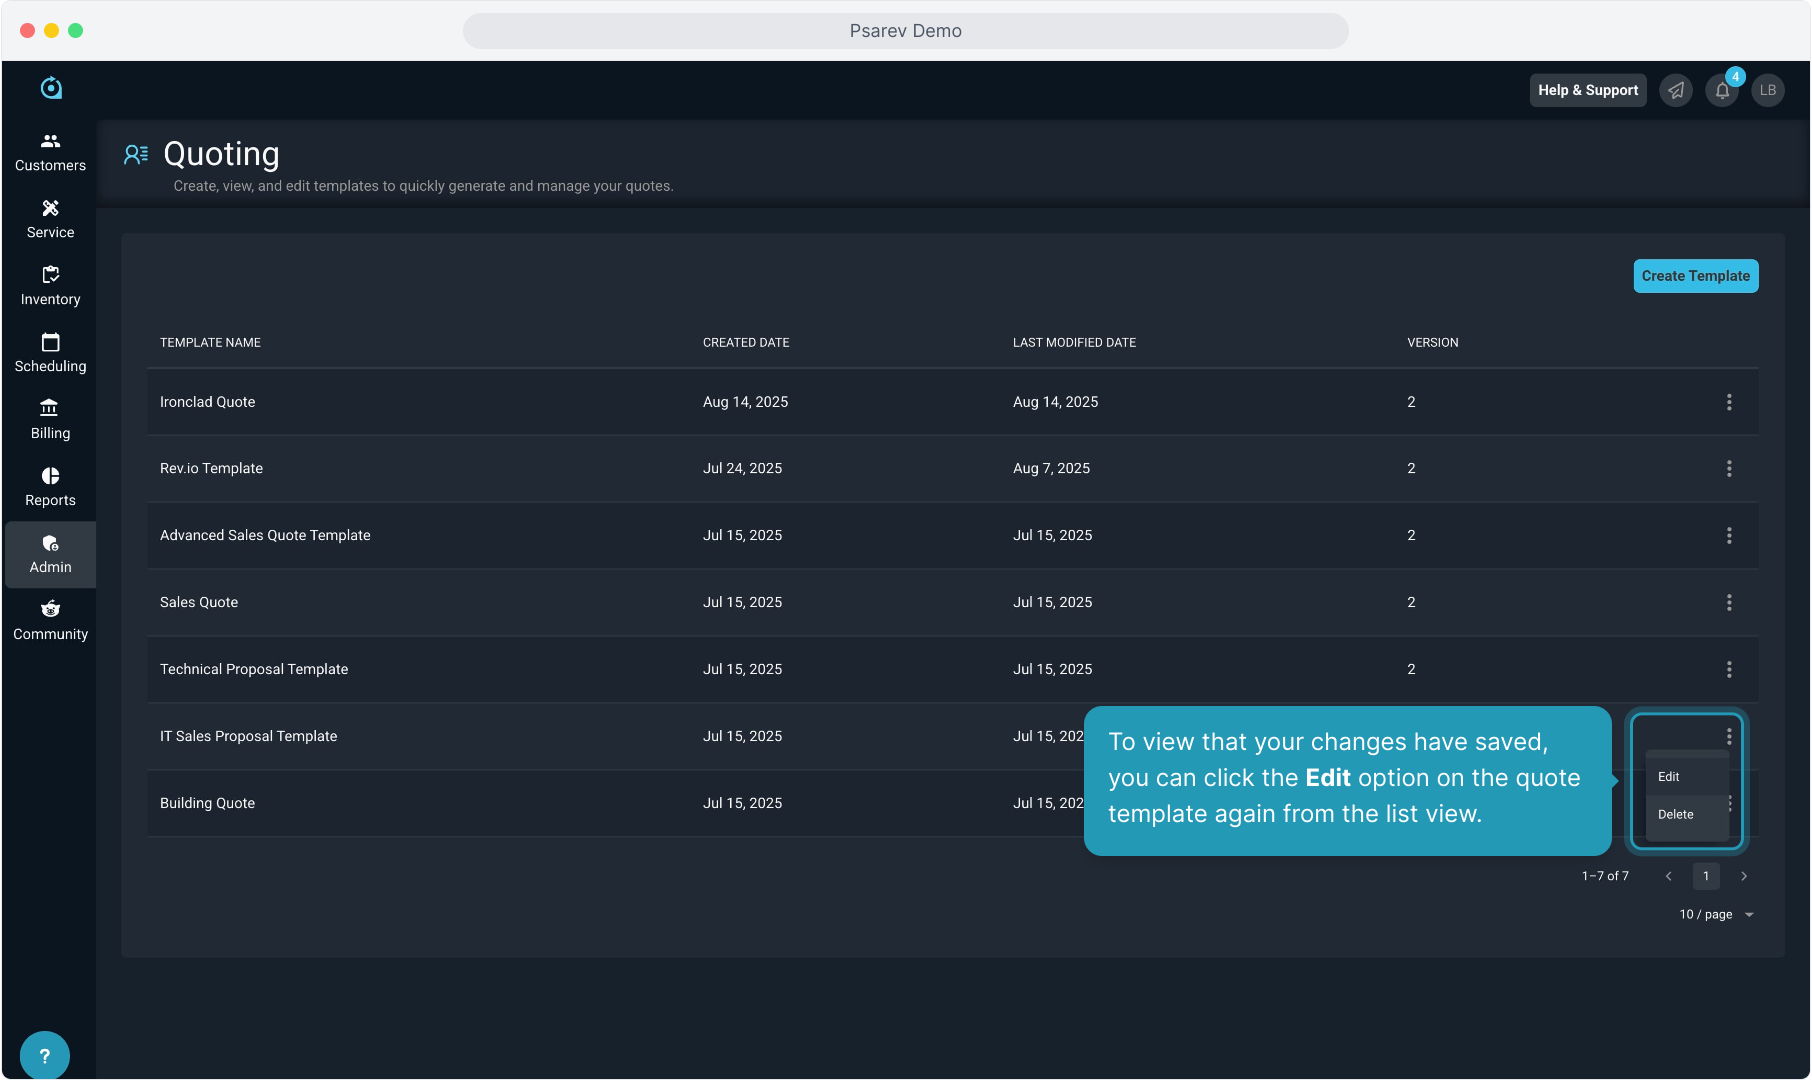Viewport: 1812px width, 1080px height.
Task: Click the paper plane send icon
Action: pyautogui.click(x=1676, y=91)
